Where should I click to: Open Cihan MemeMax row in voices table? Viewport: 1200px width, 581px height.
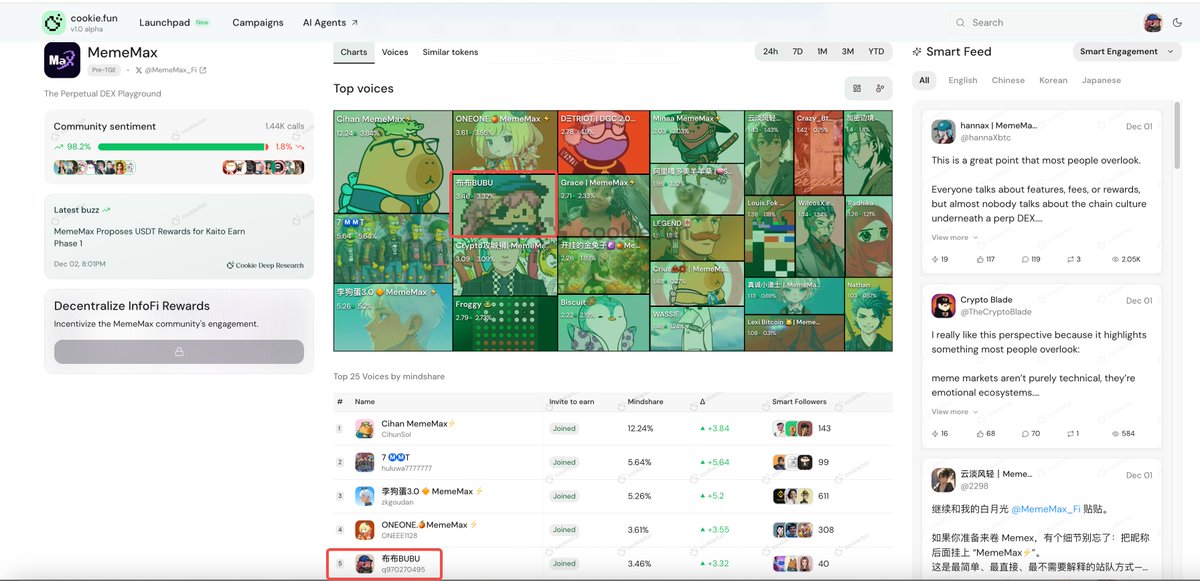pos(612,428)
